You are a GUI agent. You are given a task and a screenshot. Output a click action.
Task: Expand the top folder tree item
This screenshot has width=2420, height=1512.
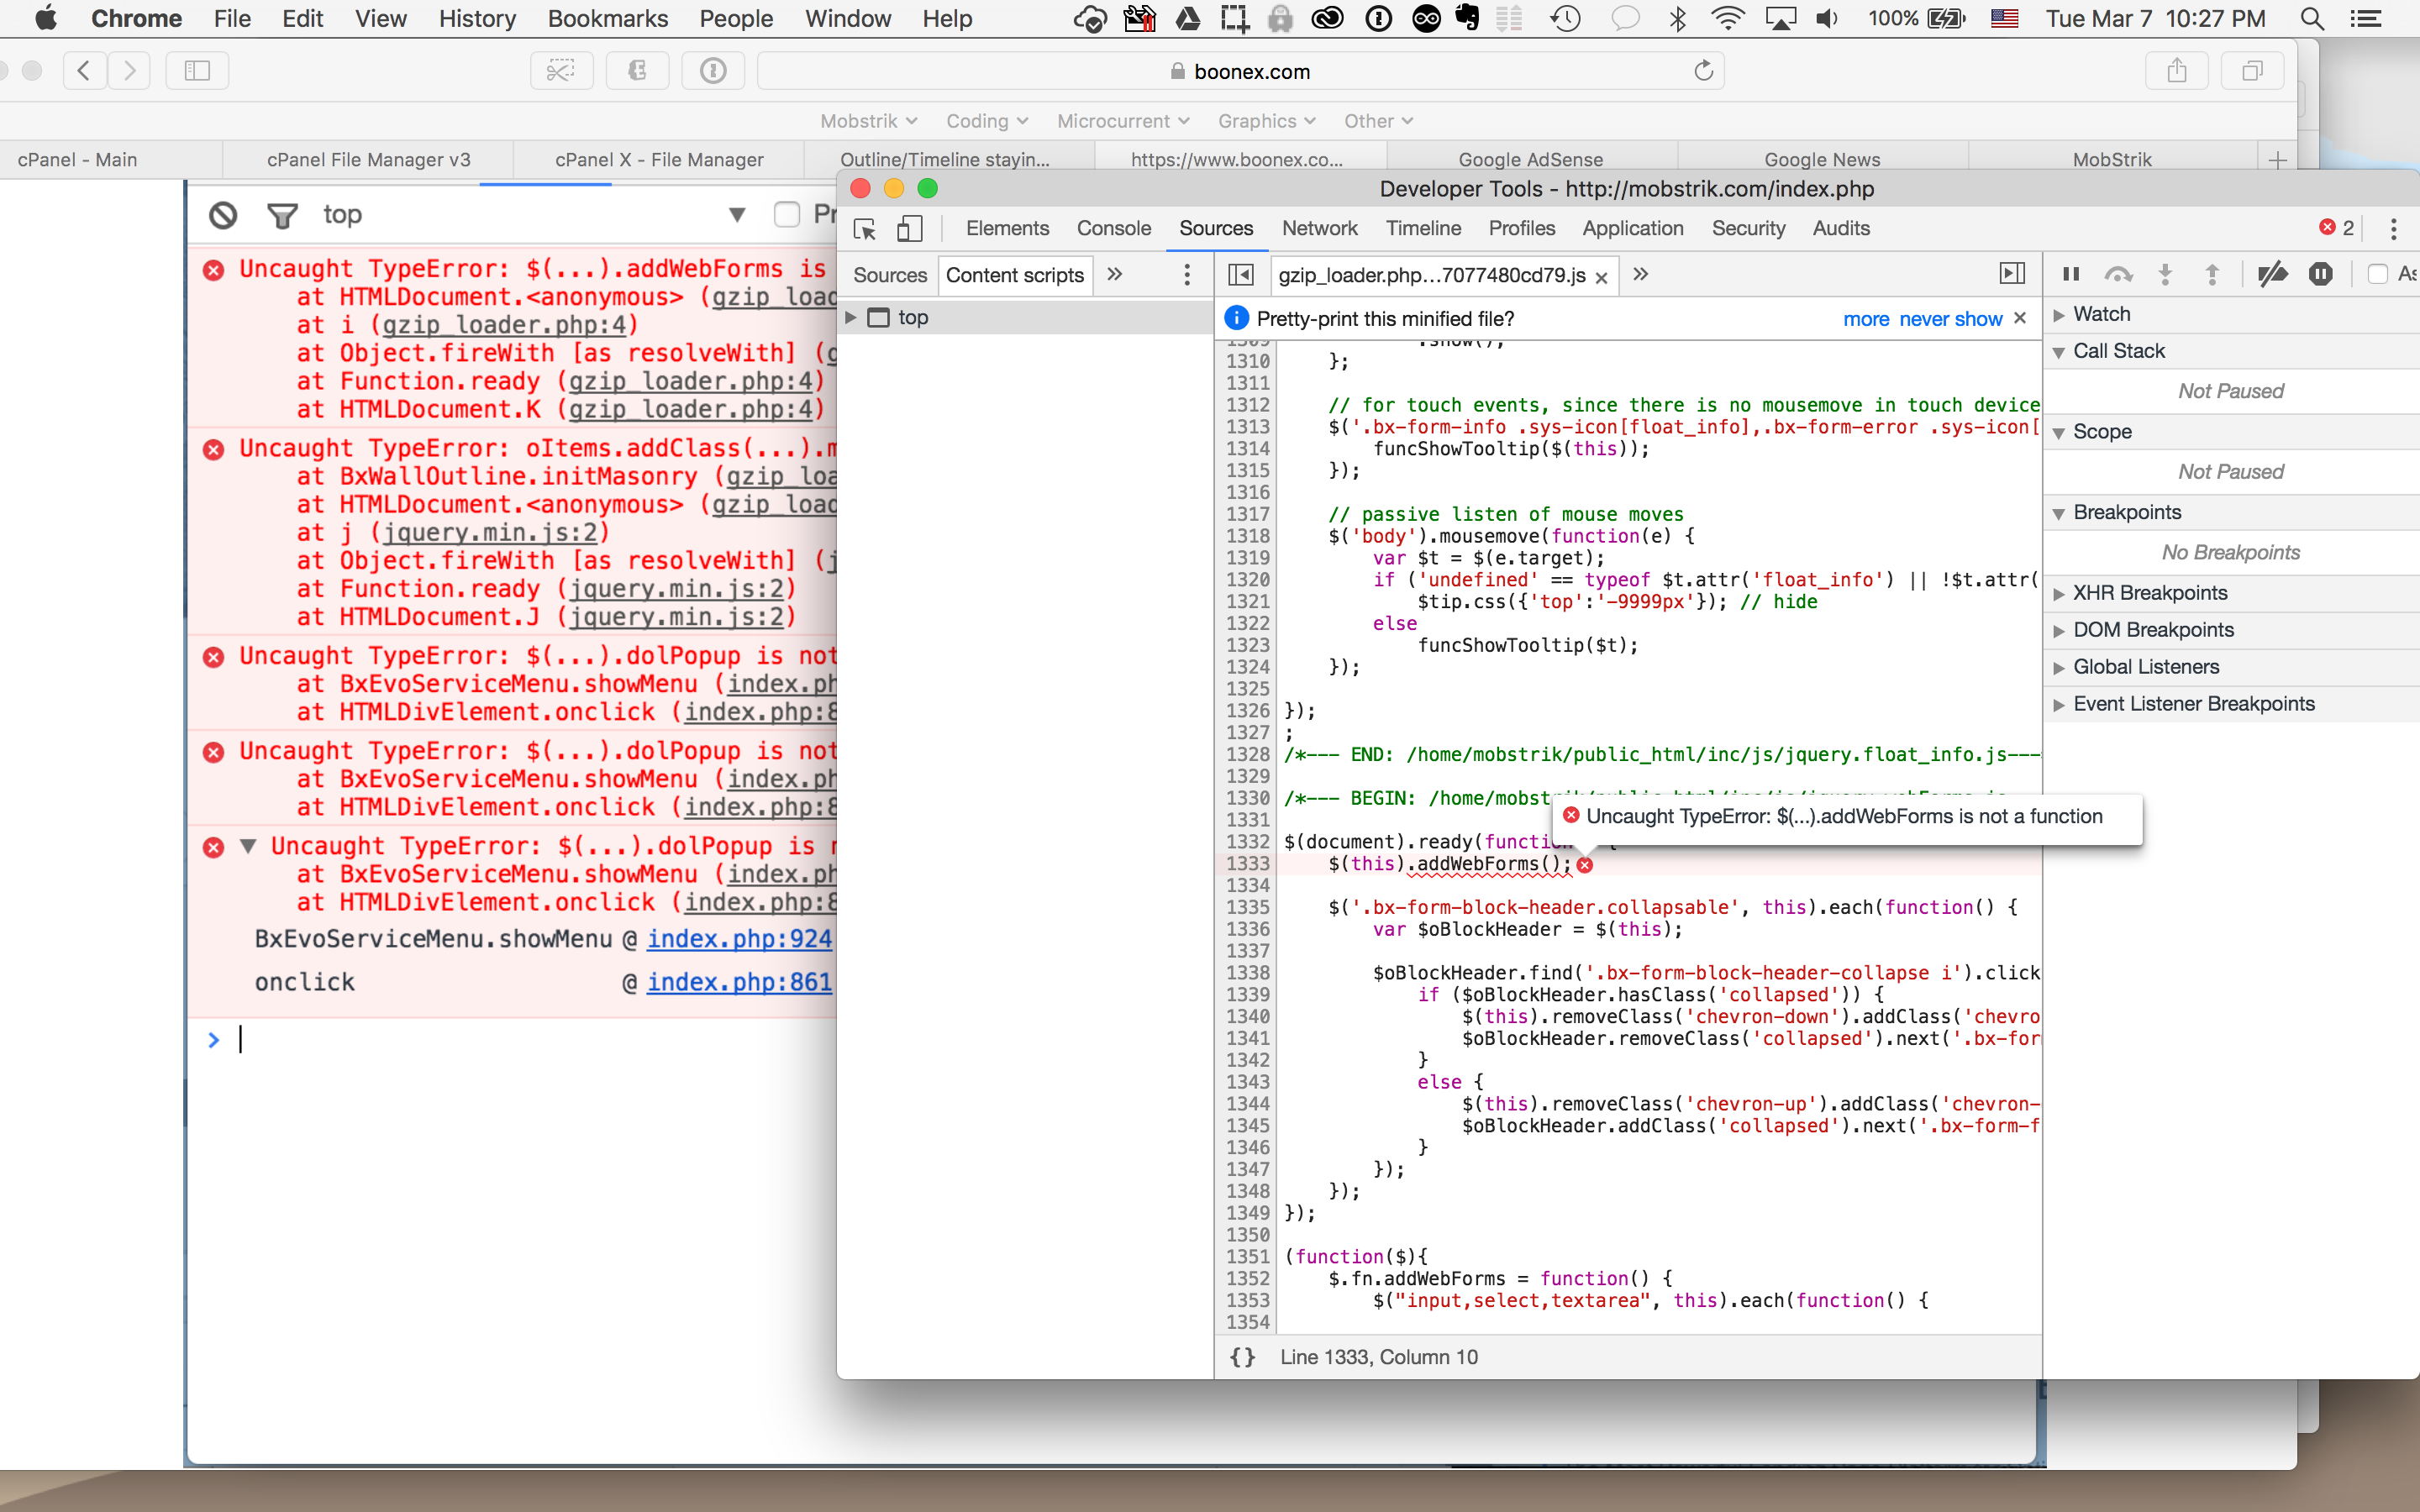(851, 317)
